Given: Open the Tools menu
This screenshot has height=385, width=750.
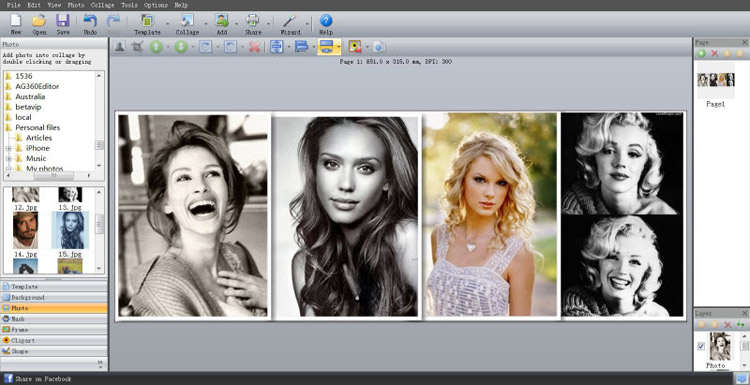Looking at the screenshot, I should point(129,5).
